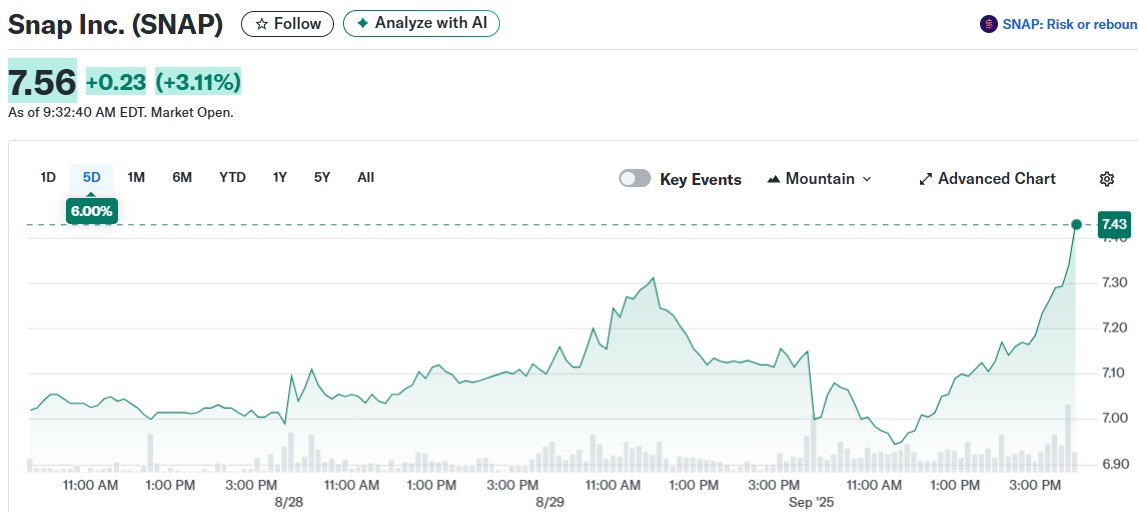This screenshot has width=1138, height=512.
Task: Select the 5D range tab
Action: 91,177
